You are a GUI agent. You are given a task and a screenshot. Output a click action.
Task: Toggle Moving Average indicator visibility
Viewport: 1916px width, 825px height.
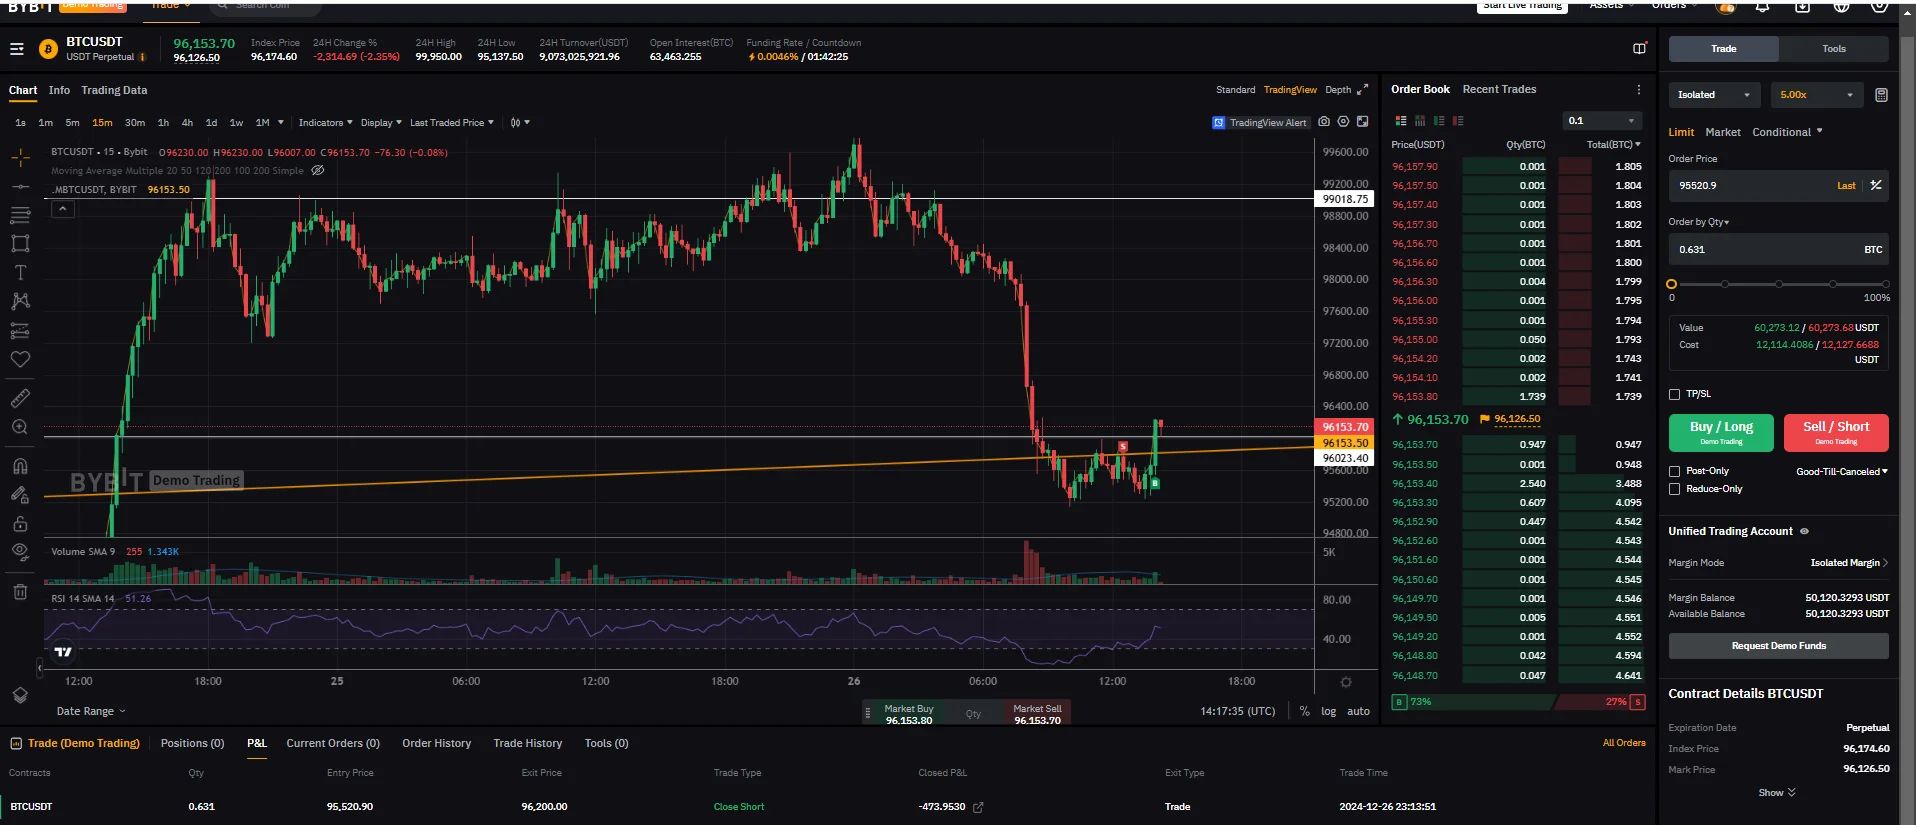pos(318,170)
